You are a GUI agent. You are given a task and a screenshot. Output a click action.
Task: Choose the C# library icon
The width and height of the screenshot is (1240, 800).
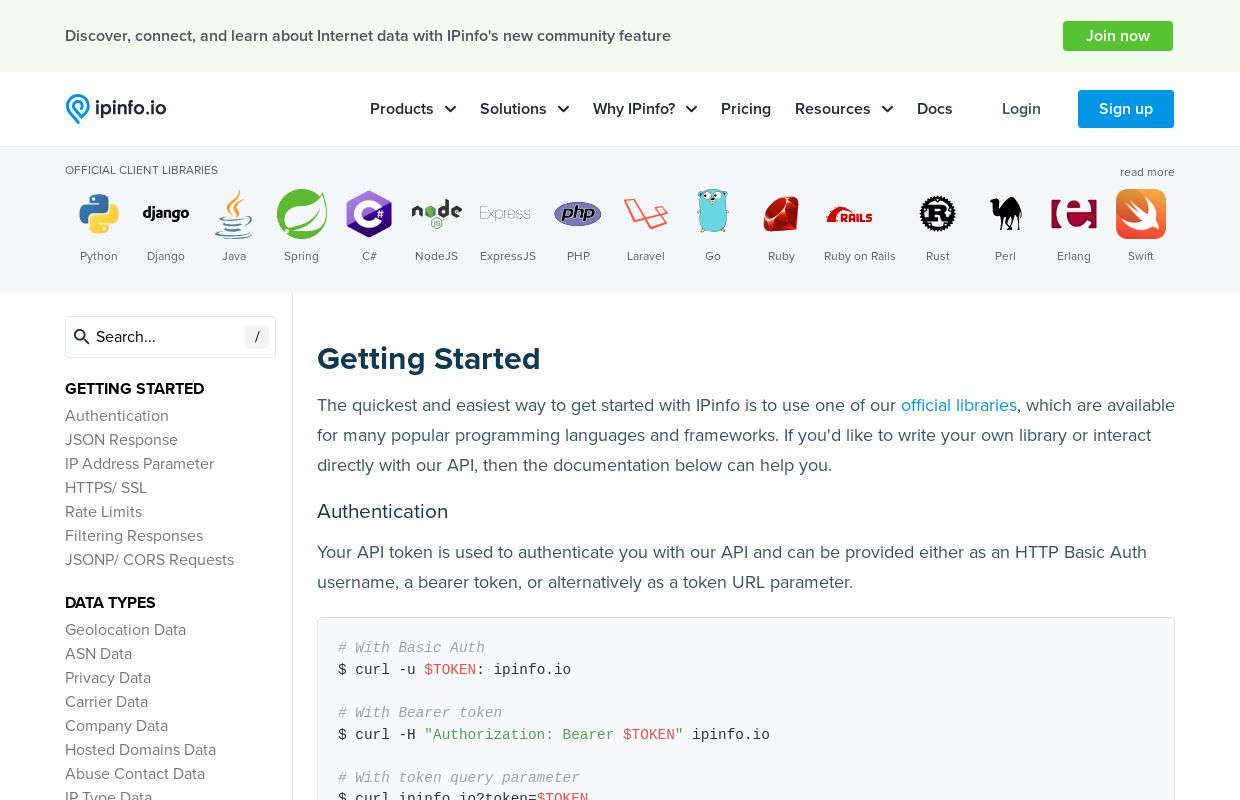pyautogui.click(x=369, y=214)
